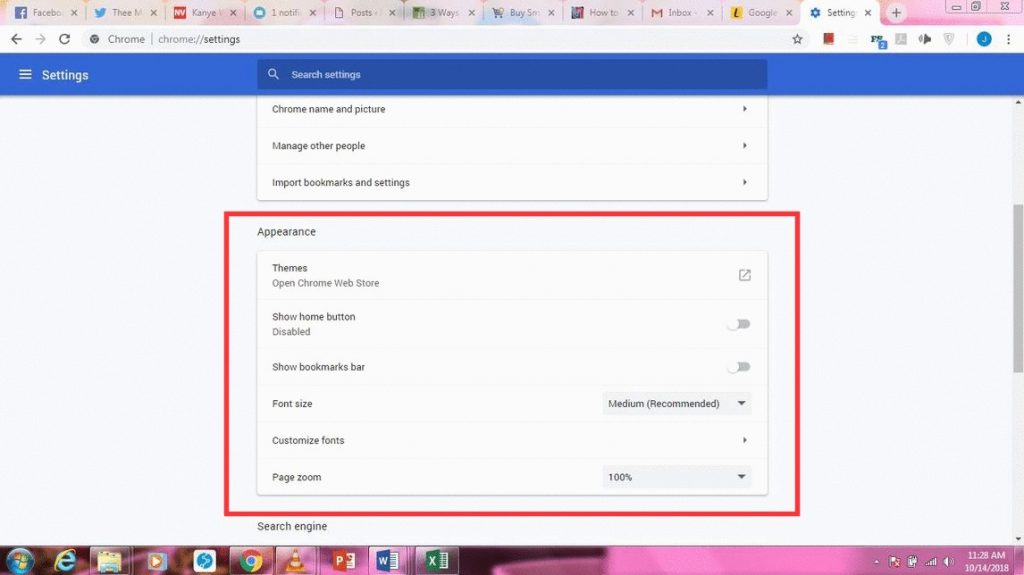Click the shield extension icon
Screen dimensions: 1024x575
949,39
